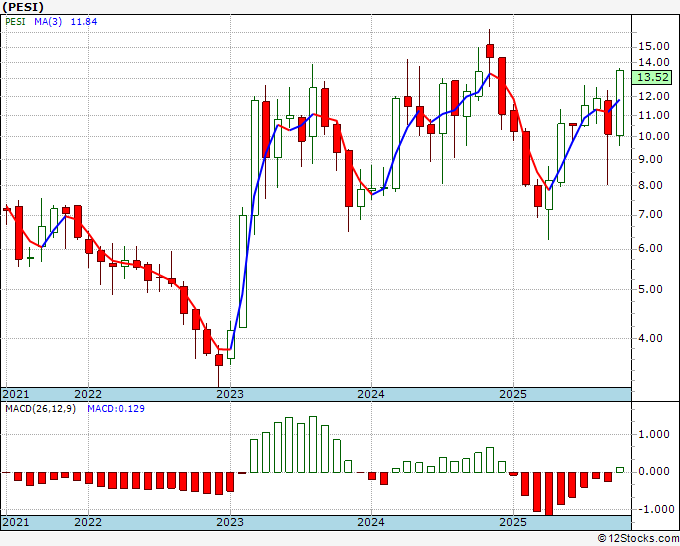The width and height of the screenshot is (680, 546).
Task: Select 2022 on the MACD panel timeline
Action: pyautogui.click(x=88, y=522)
